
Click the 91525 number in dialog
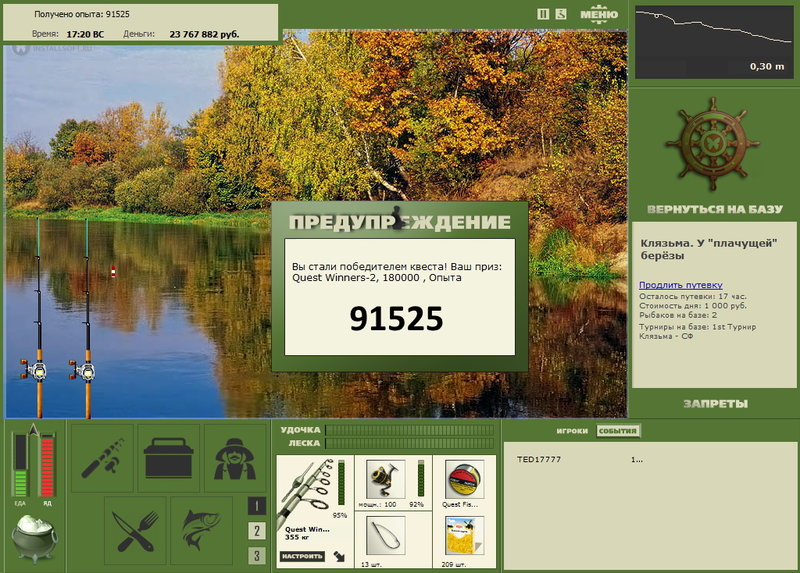click(x=396, y=319)
